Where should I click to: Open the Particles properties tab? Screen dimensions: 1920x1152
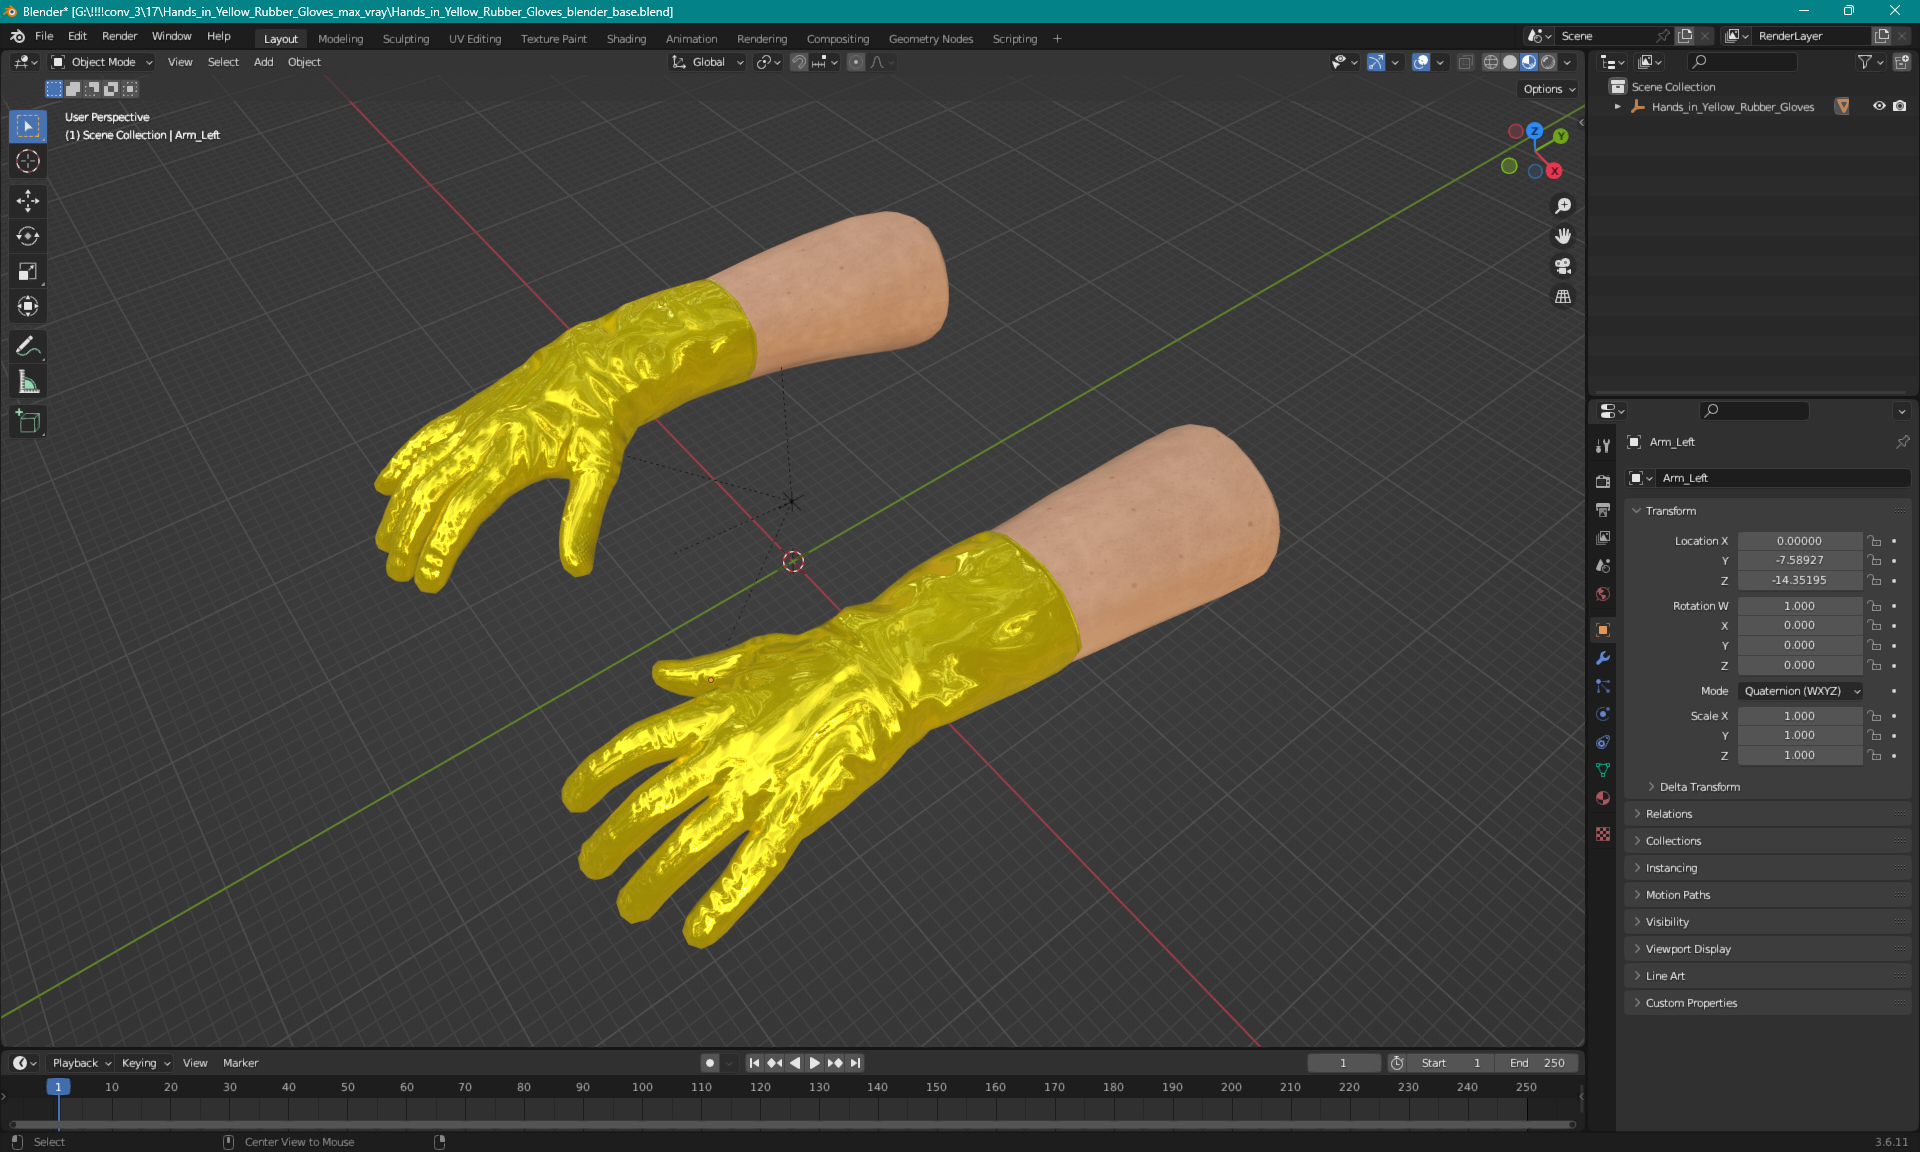click(1603, 686)
